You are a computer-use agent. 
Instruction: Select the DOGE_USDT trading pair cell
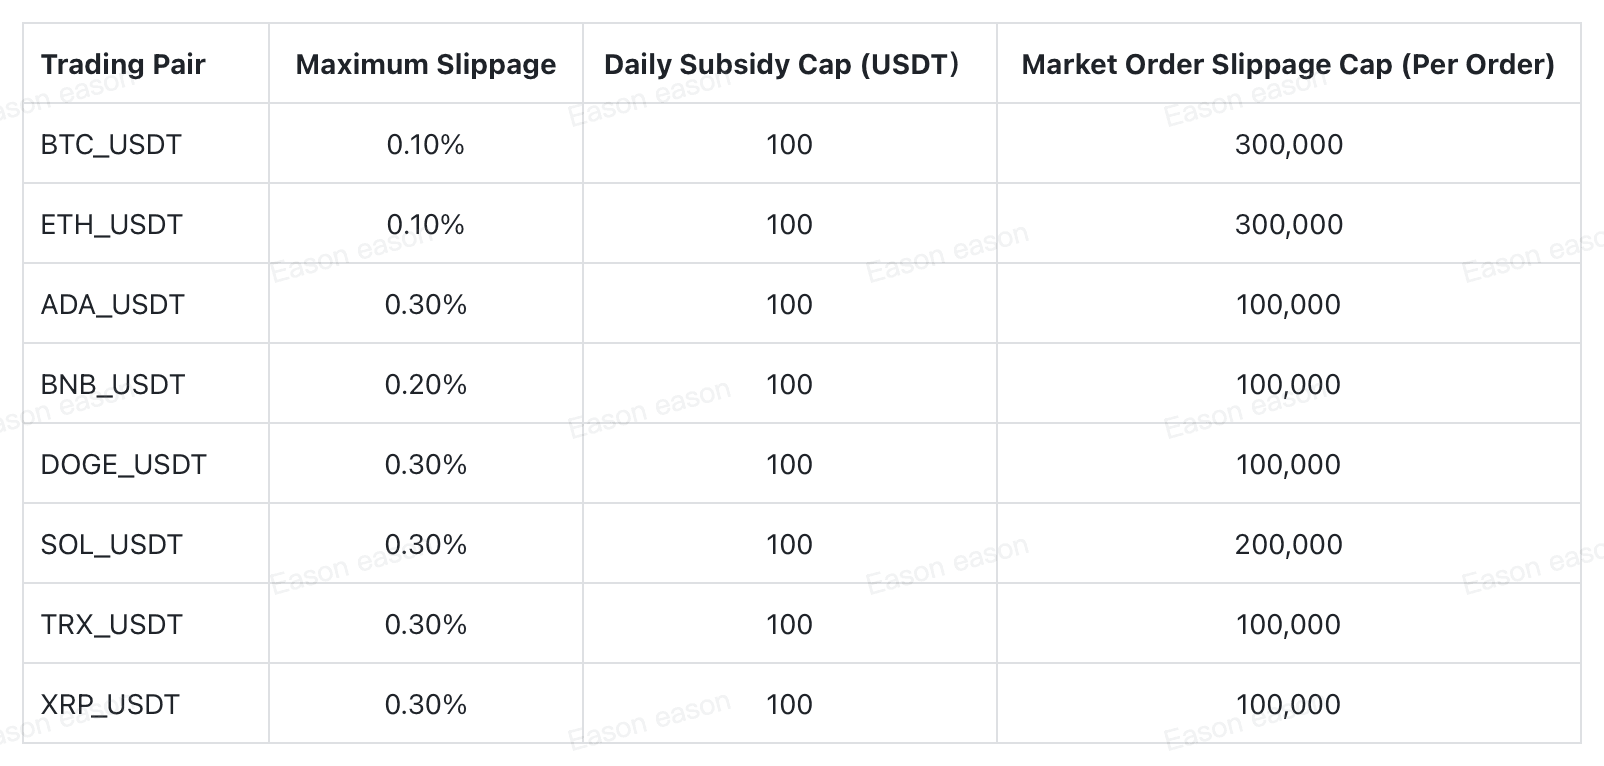click(124, 464)
